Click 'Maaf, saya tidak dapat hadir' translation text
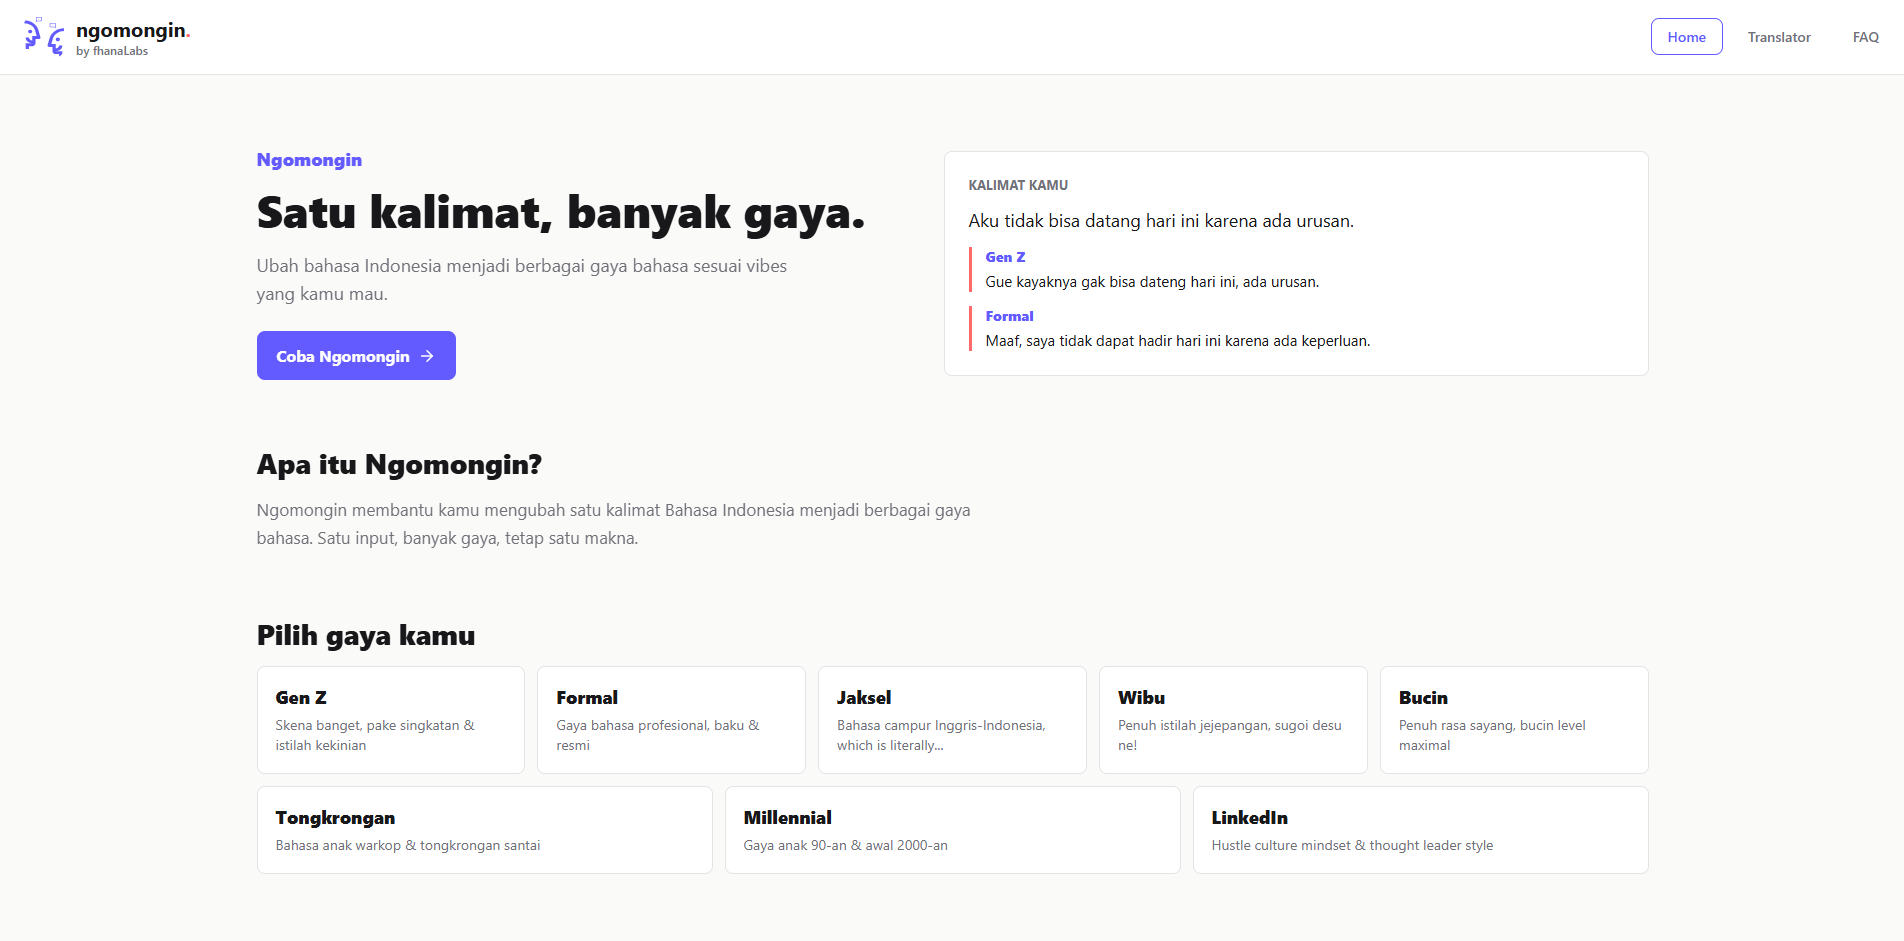 (x=1178, y=341)
